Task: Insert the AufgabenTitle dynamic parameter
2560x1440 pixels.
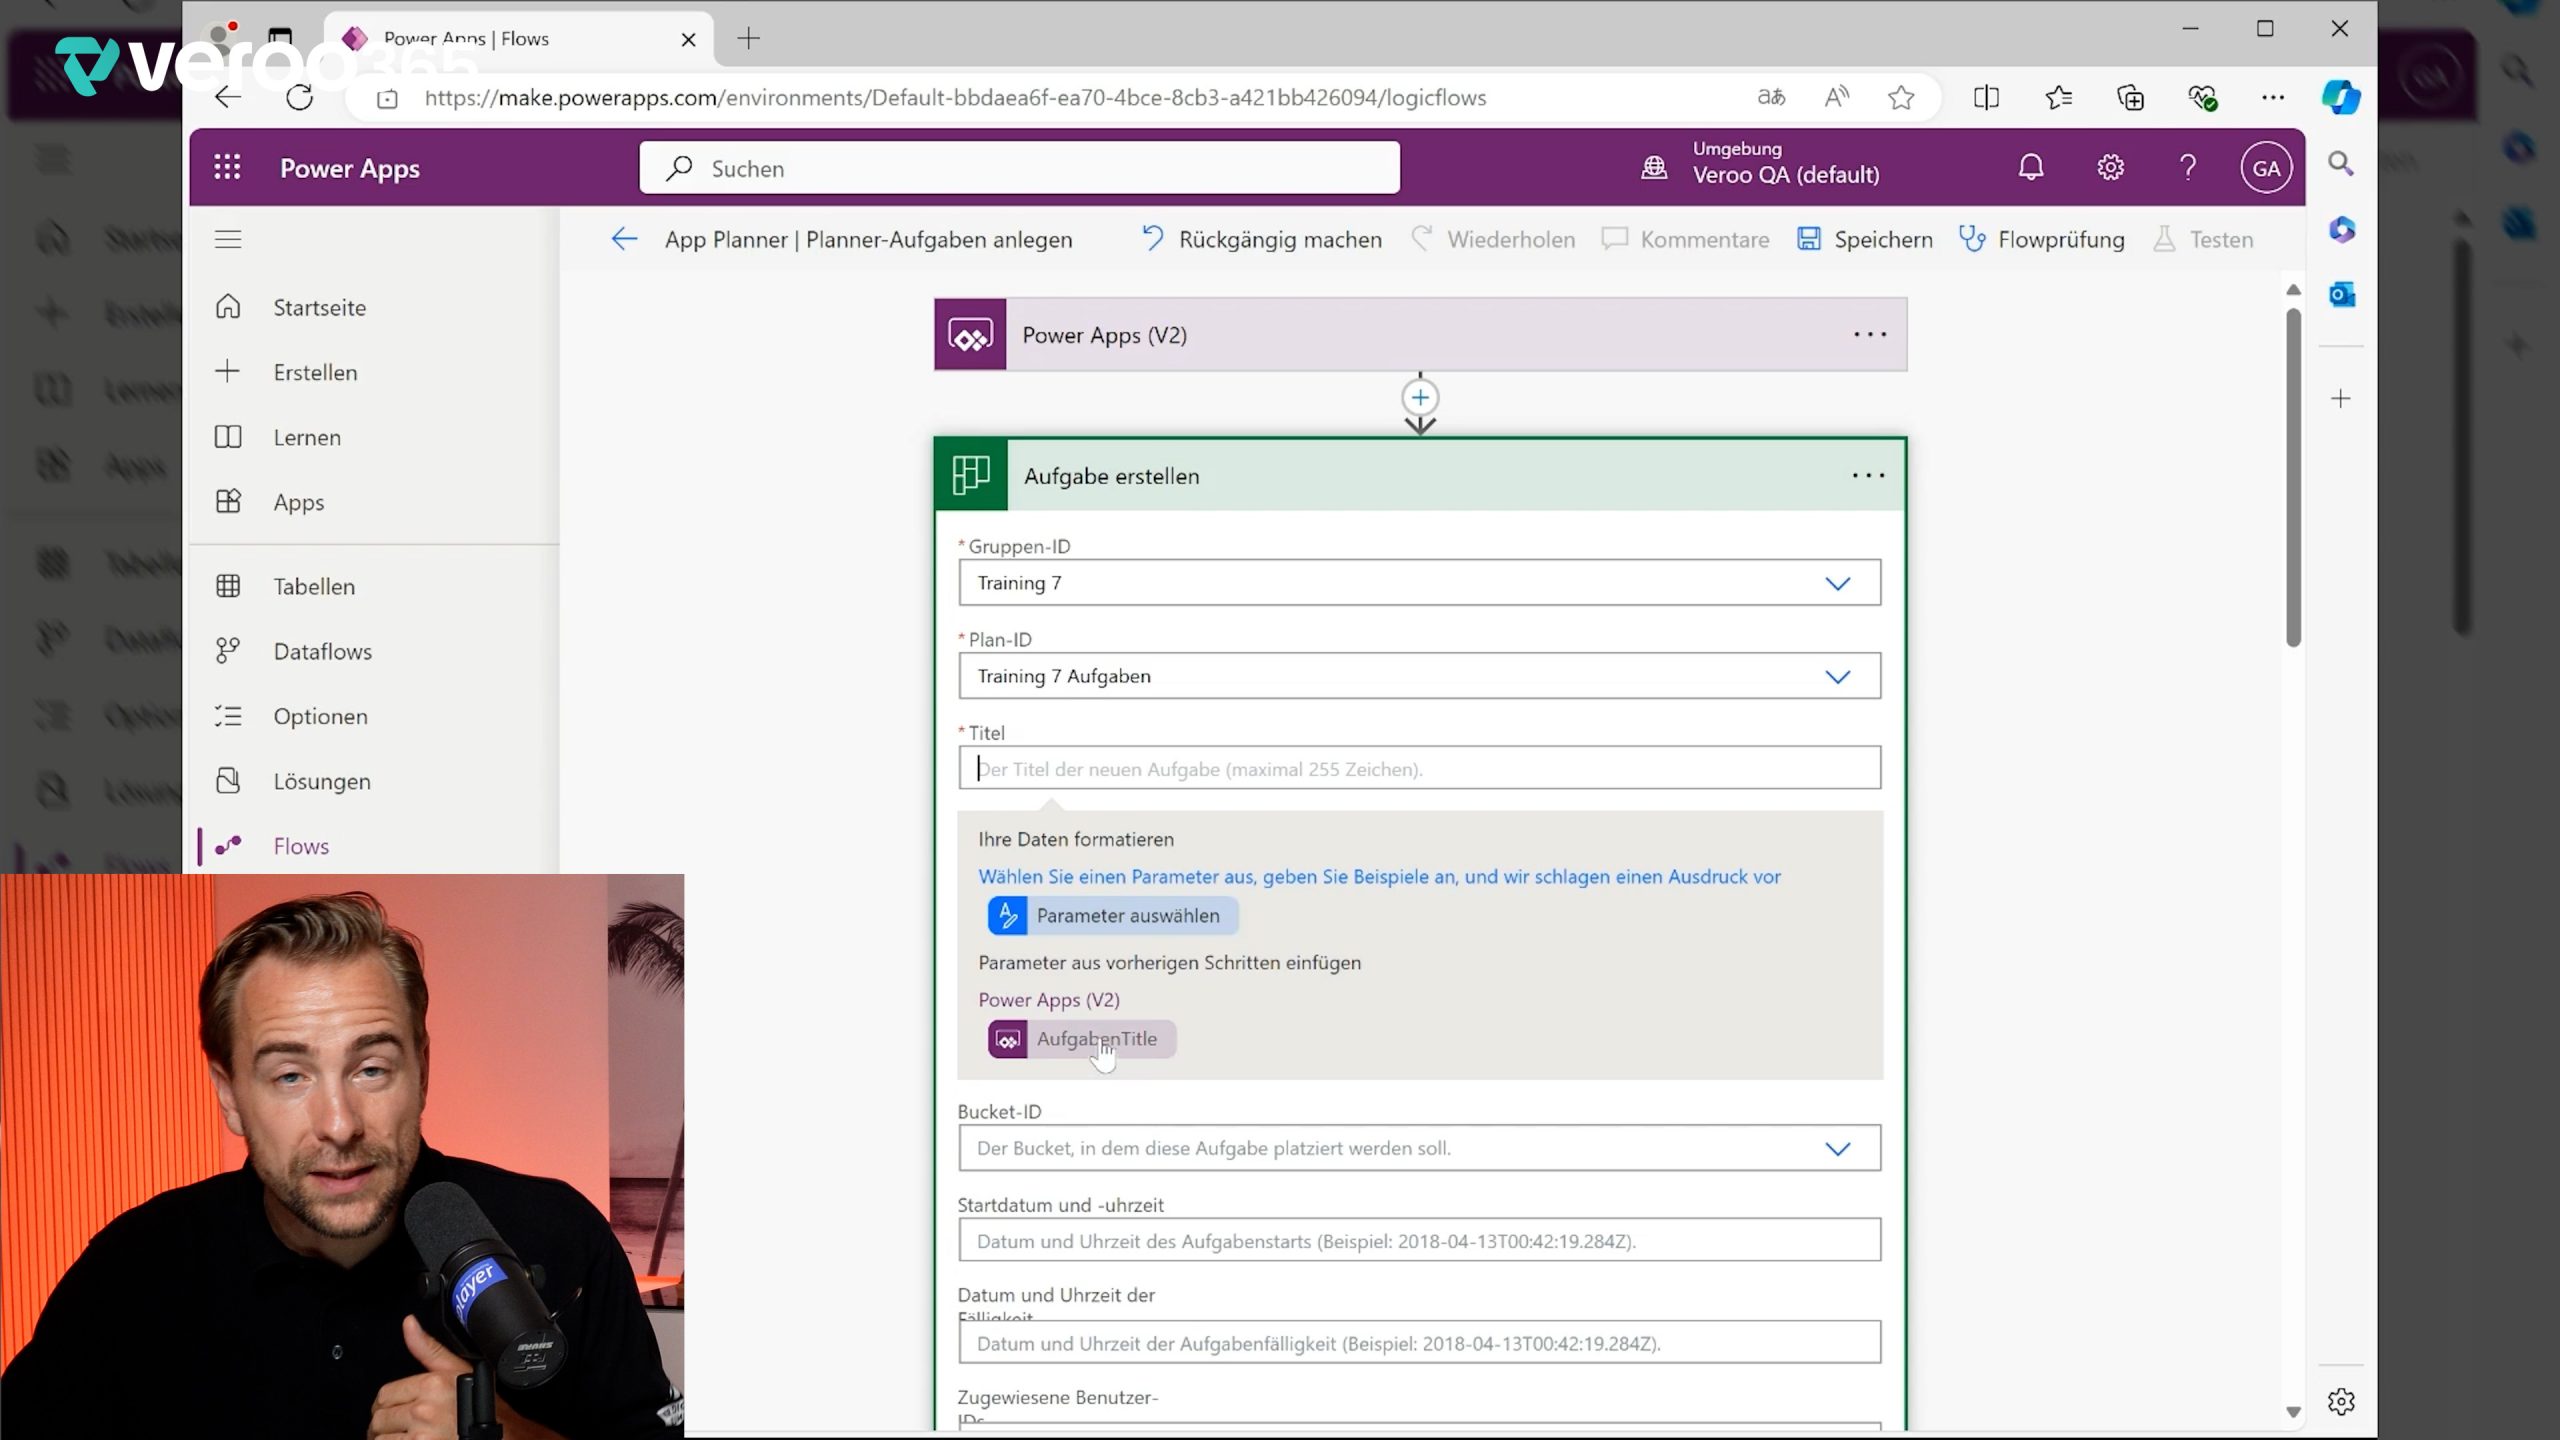Action: tap(1082, 1039)
